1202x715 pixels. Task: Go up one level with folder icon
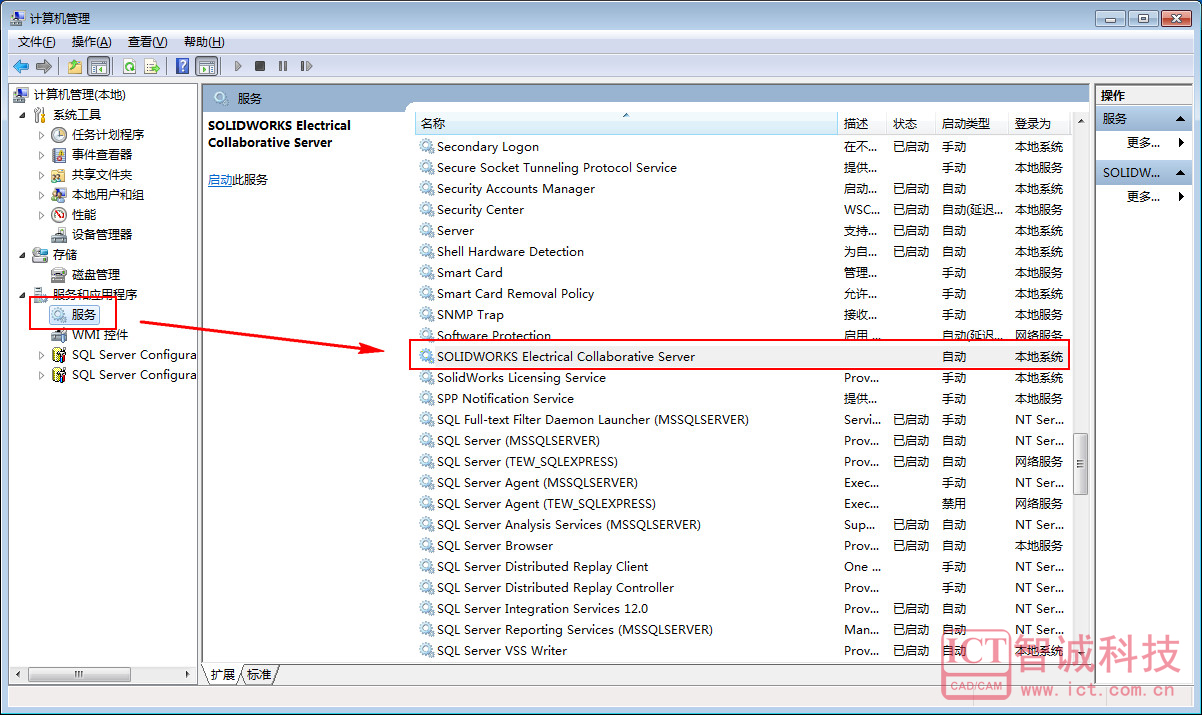pos(74,66)
